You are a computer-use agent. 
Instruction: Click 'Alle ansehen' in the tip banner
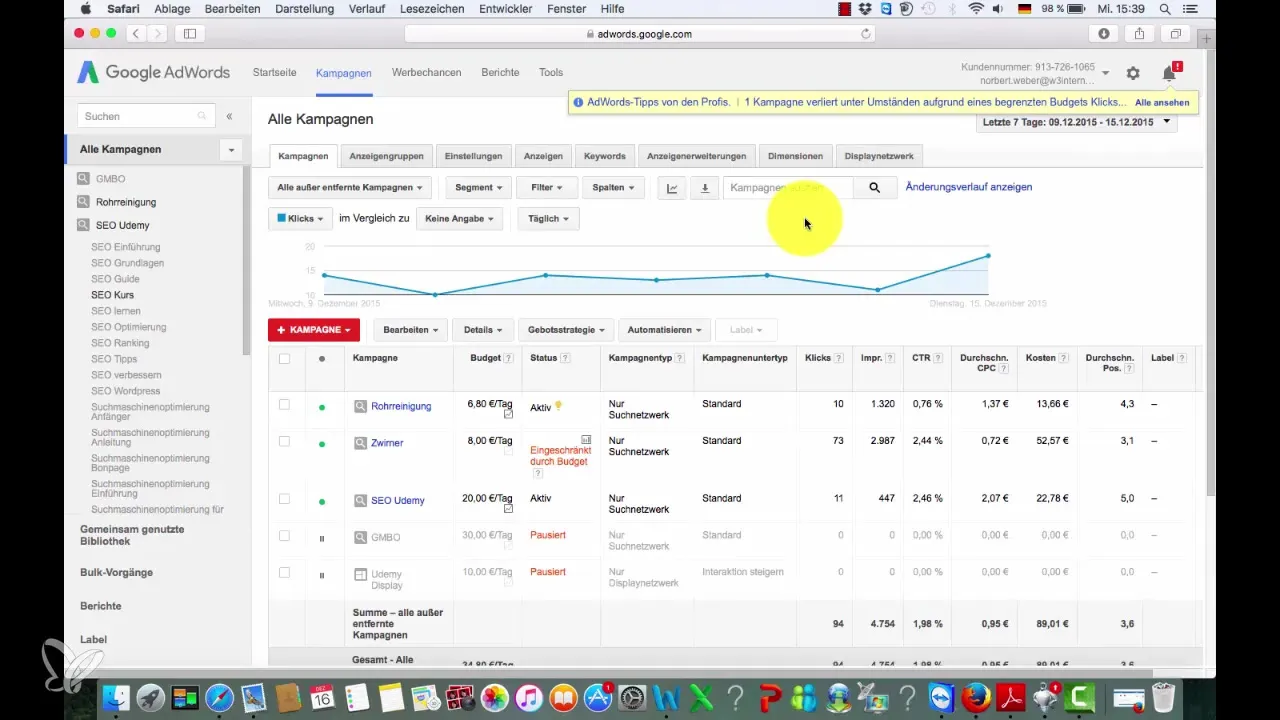(1162, 102)
